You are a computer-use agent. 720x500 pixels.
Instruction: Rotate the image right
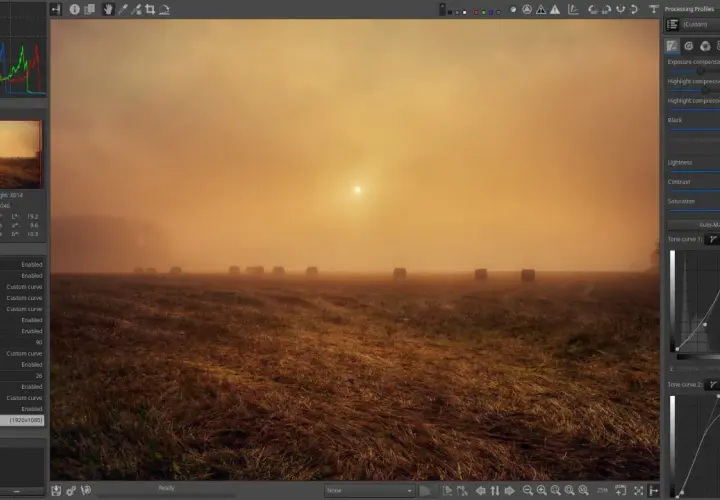tap(606, 9)
